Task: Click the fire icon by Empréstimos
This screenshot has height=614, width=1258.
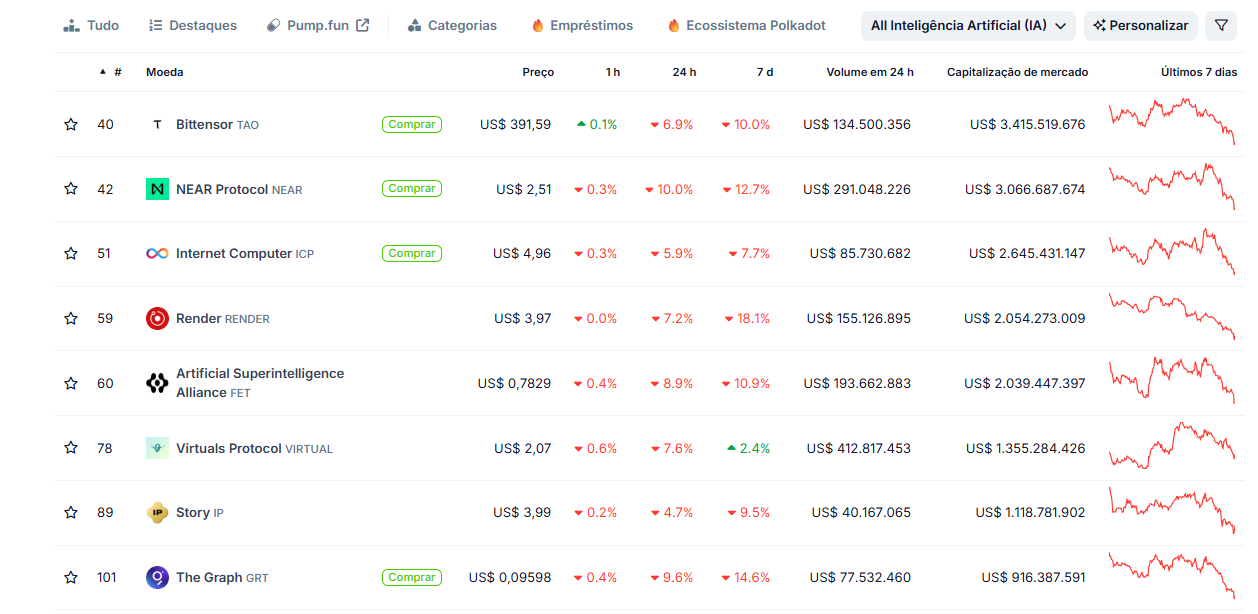Action: click(x=538, y=25)
